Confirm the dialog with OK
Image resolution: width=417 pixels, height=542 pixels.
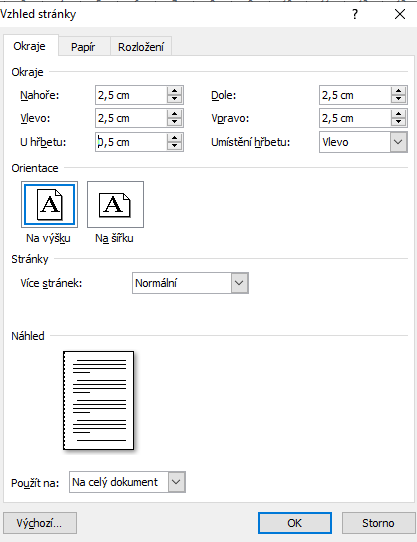295,523
